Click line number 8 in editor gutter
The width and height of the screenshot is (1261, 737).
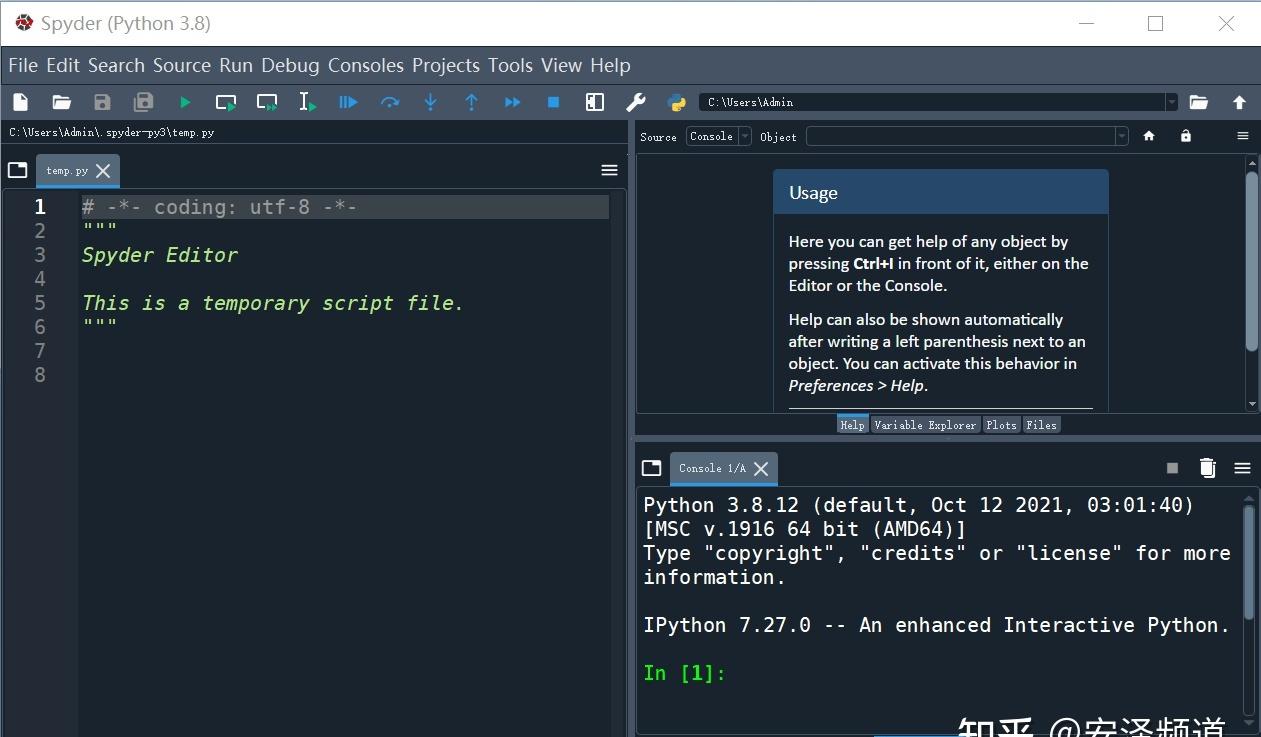tap(40, 375)
